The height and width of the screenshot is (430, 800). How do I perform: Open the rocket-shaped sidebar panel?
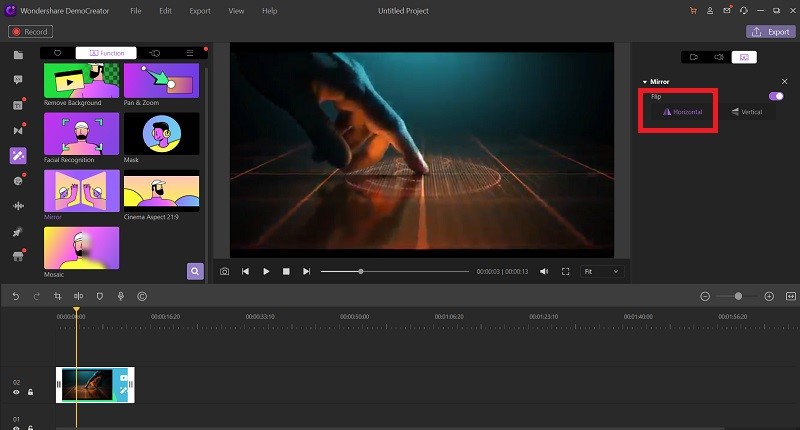pyautogui.click(x=18, y=232)
